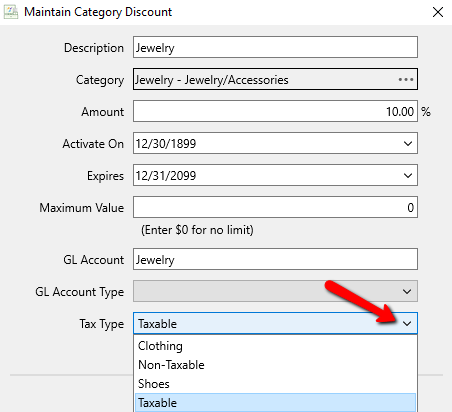452x412 pixels.
Task: Click the GL Account text field
Action: (275, 259)
